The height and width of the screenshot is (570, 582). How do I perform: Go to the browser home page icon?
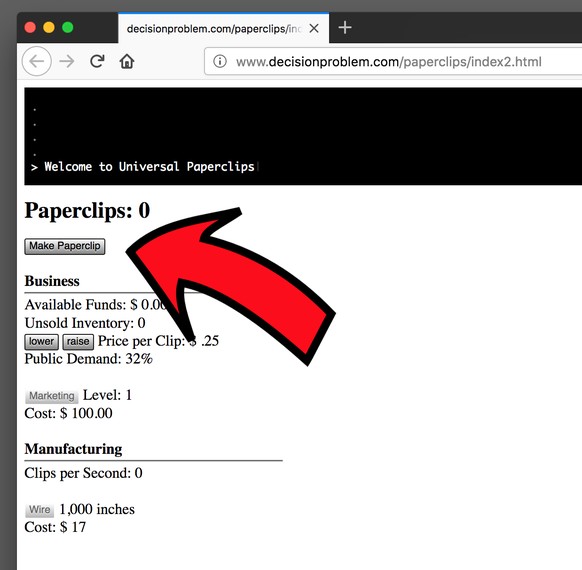point(127,61)
